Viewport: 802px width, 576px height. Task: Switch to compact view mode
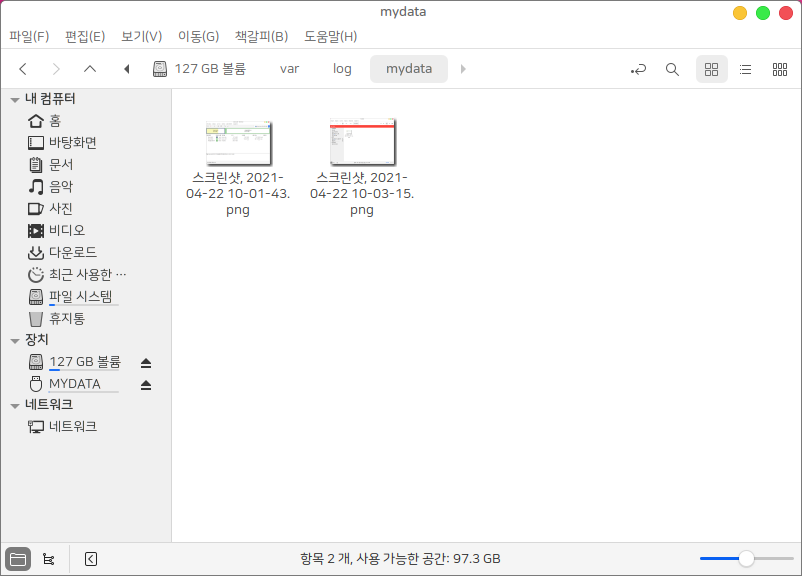(x=780, y=69)
